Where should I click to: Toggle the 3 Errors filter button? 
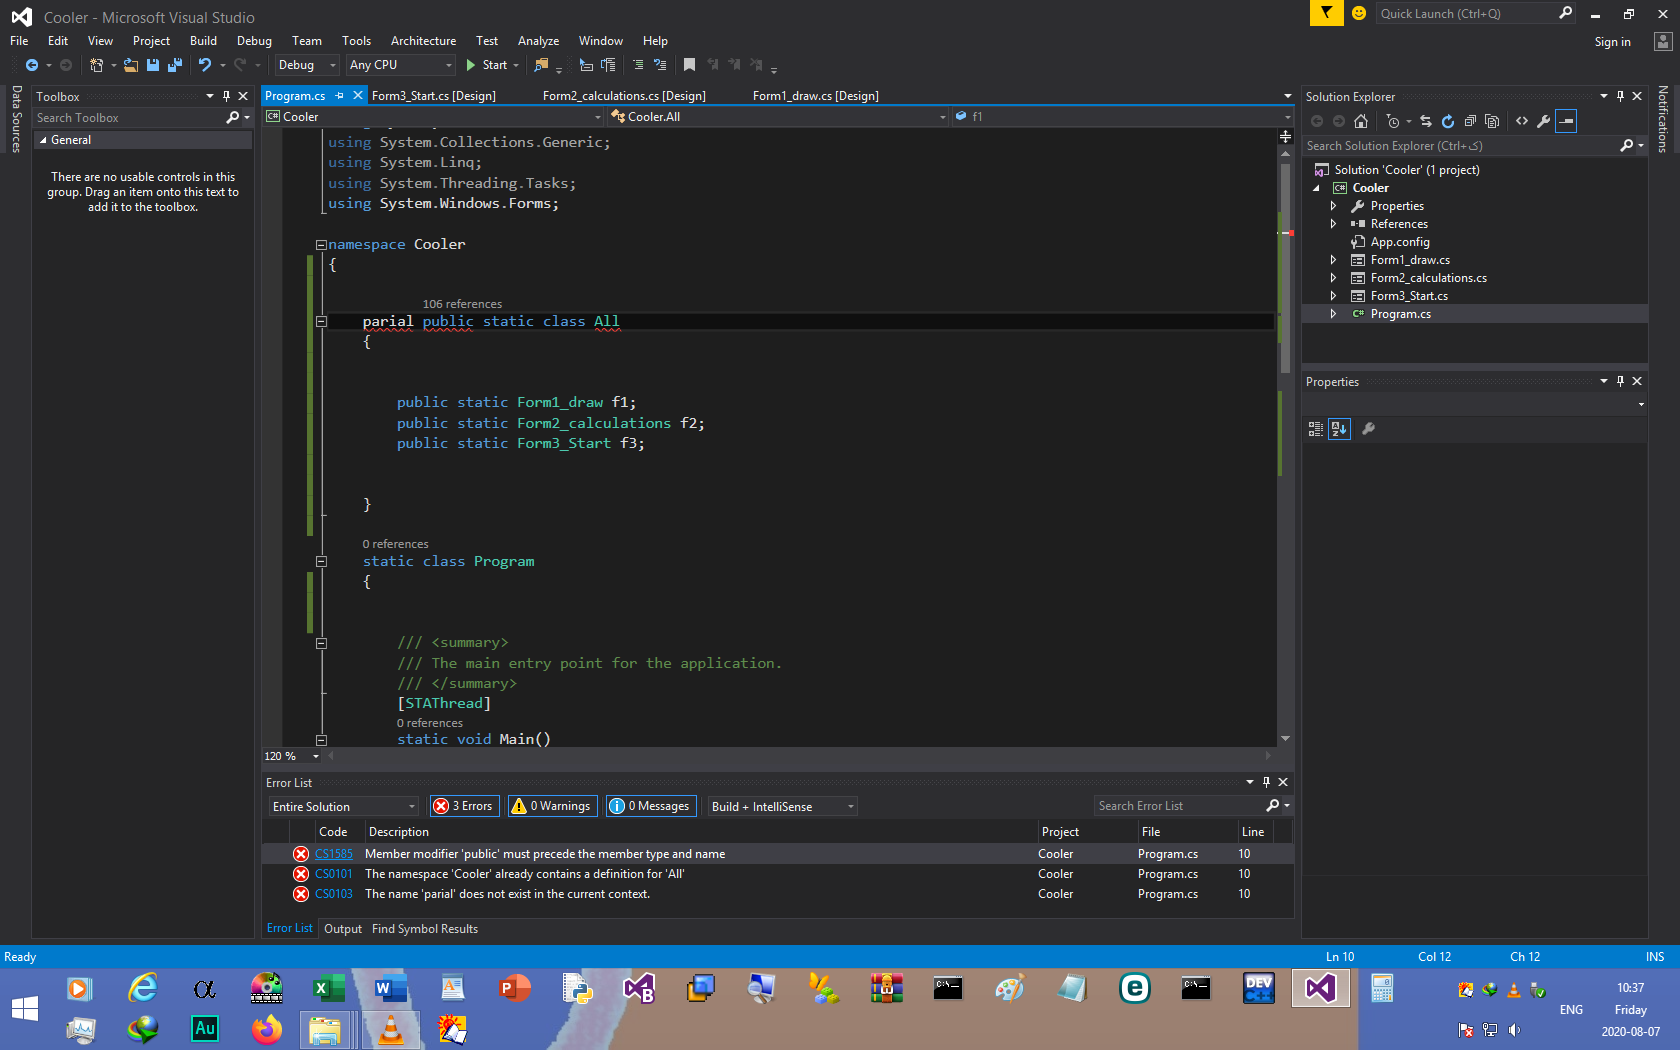(x=464, y=806)
